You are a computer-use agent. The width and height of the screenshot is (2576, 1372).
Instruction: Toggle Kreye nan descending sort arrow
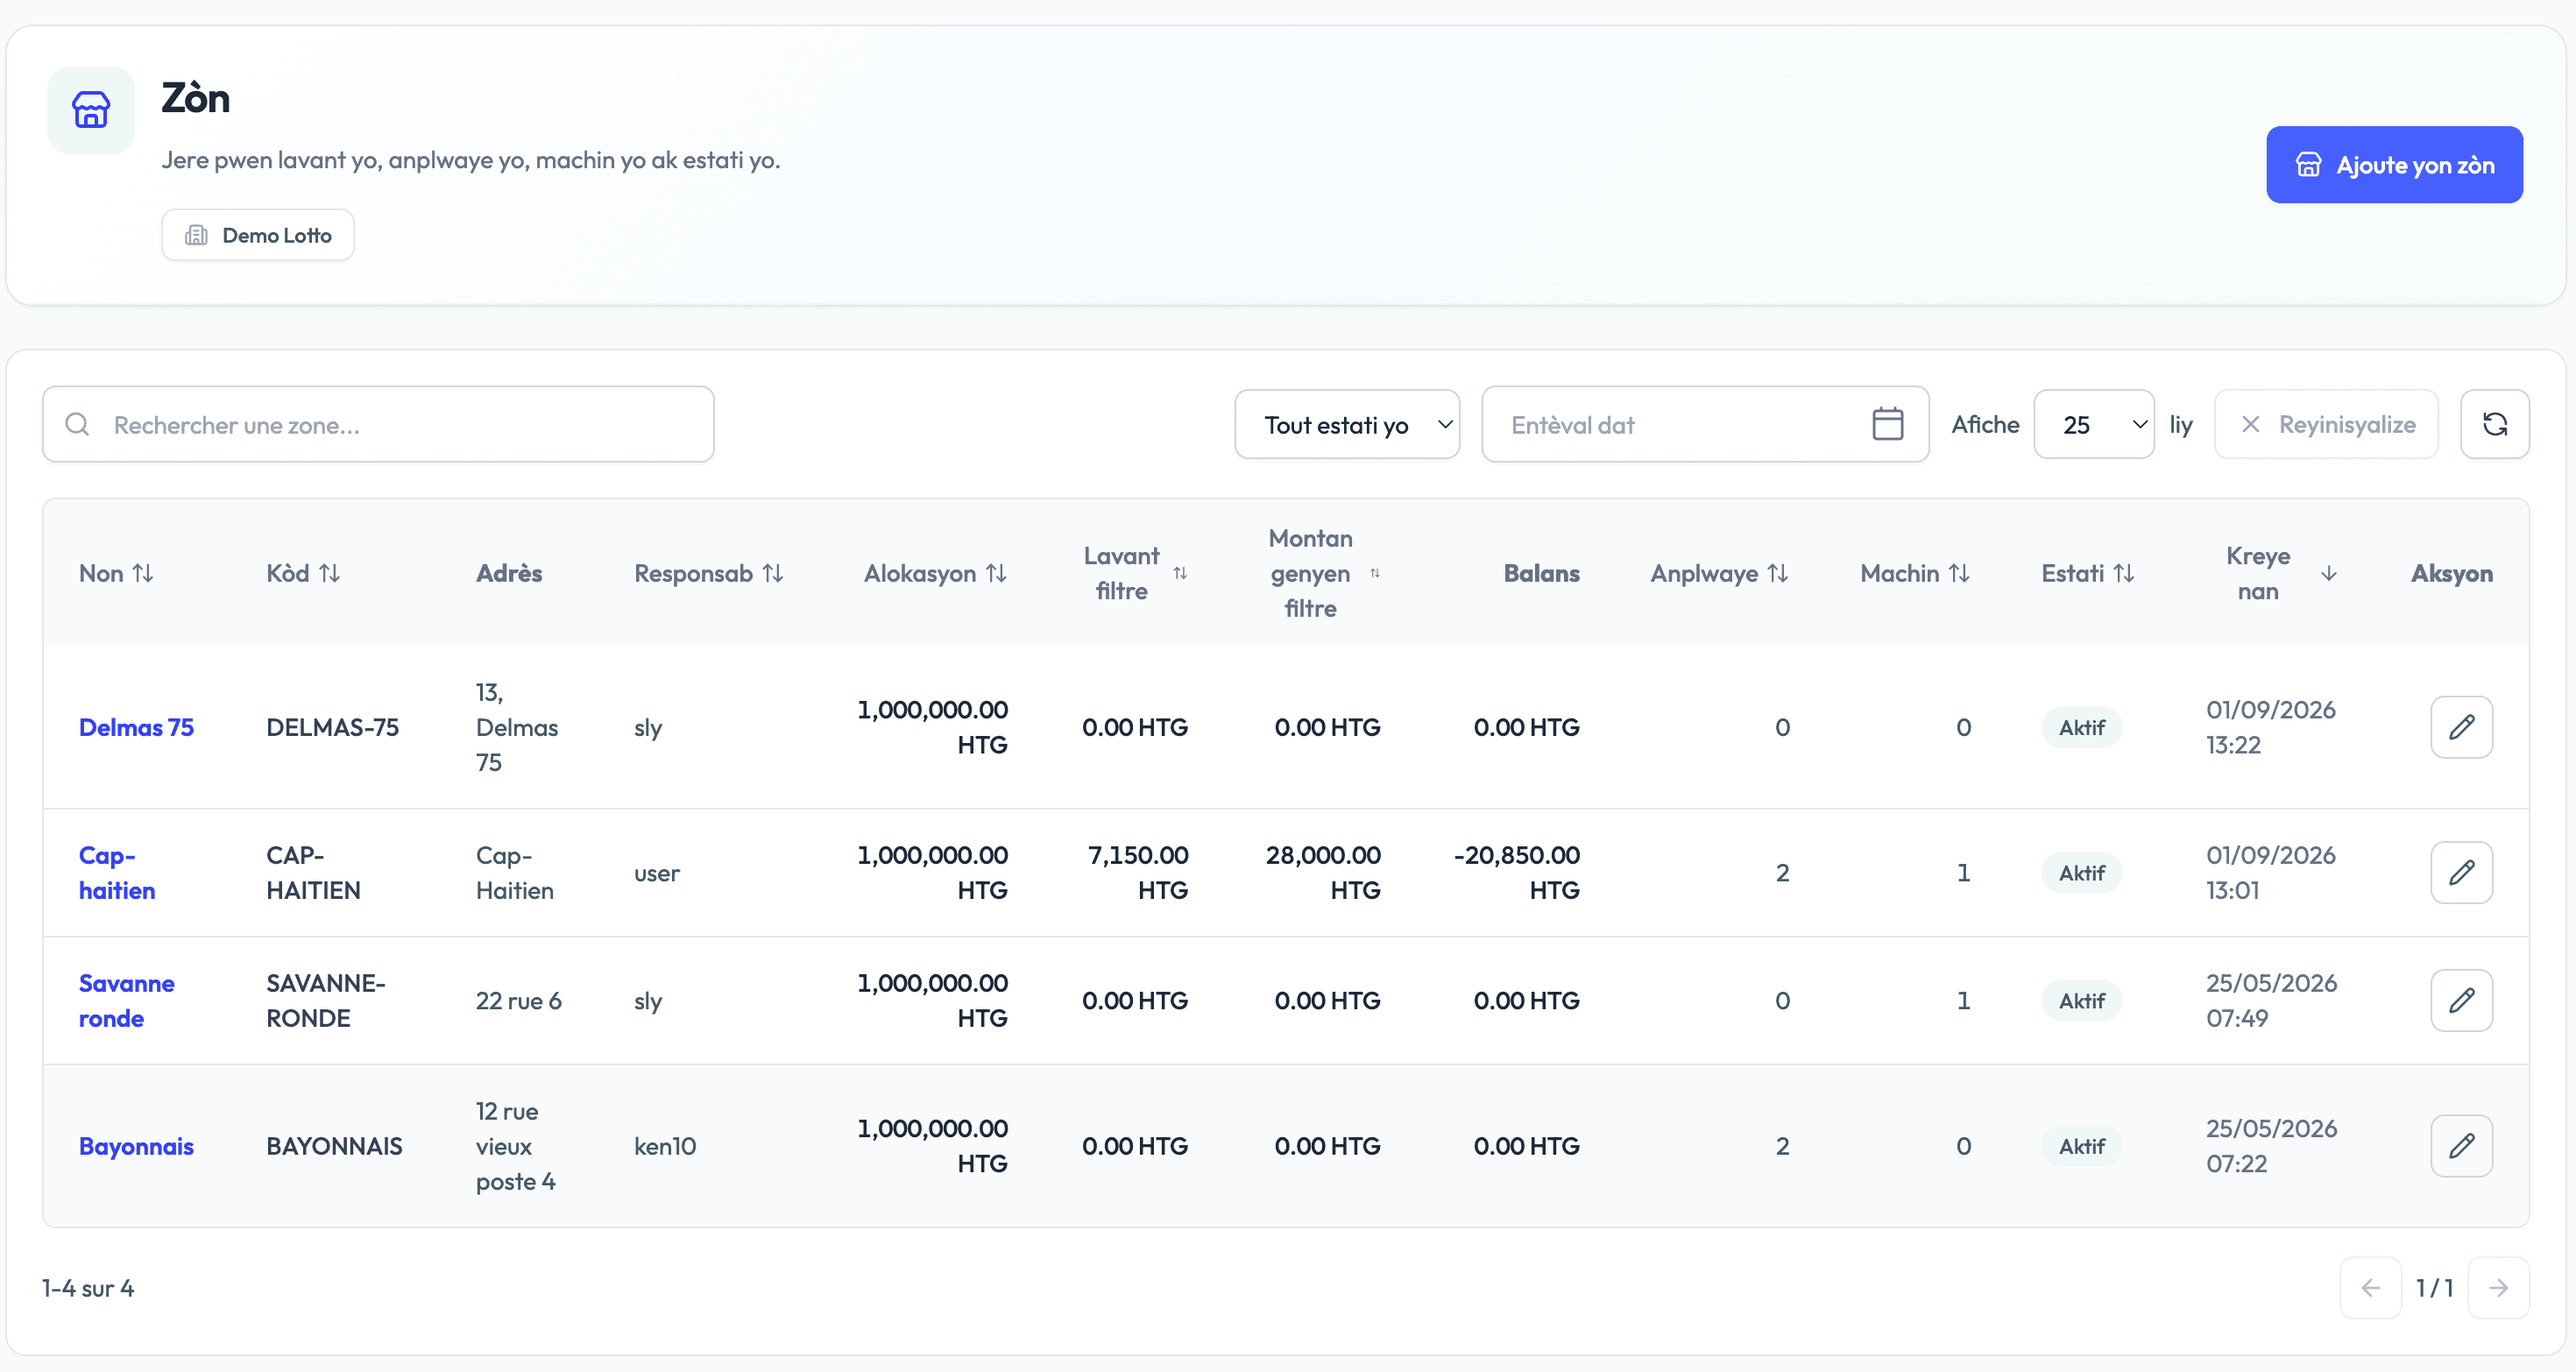point(2328,573)
